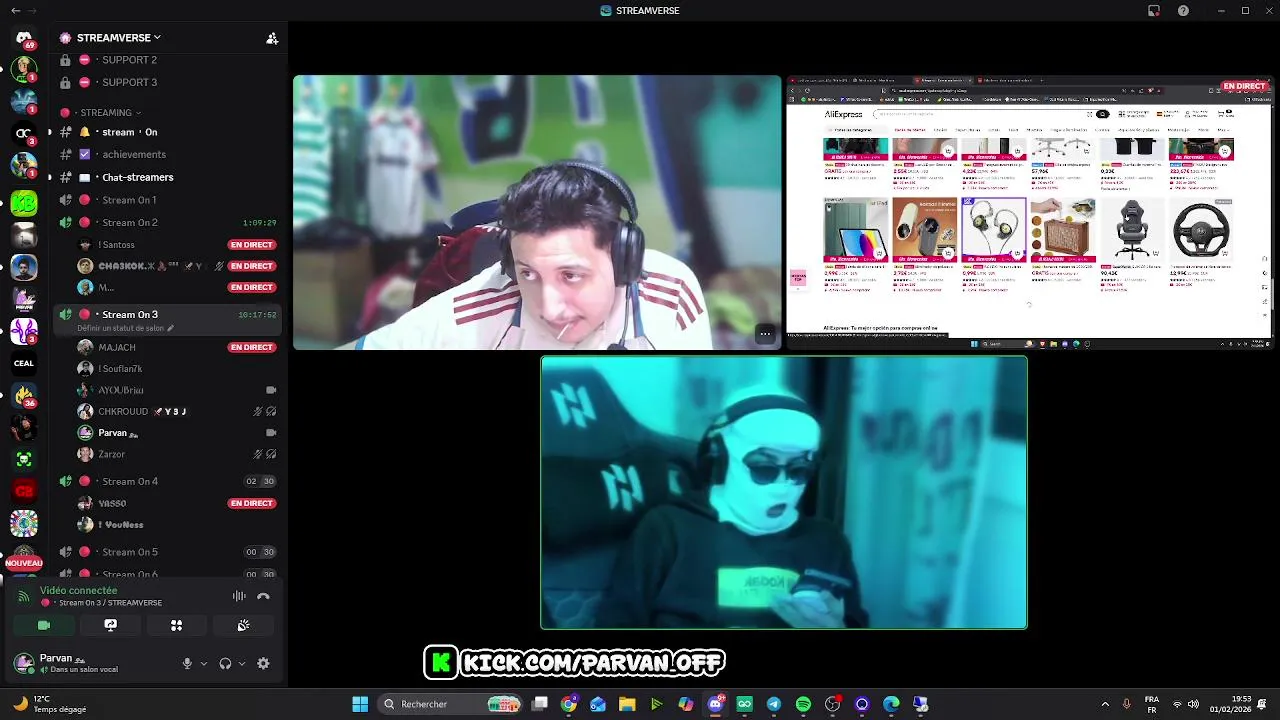1280x720 pixels.
Task: Open the SUPPORT 3 locked channel
Action: point(166,82)
